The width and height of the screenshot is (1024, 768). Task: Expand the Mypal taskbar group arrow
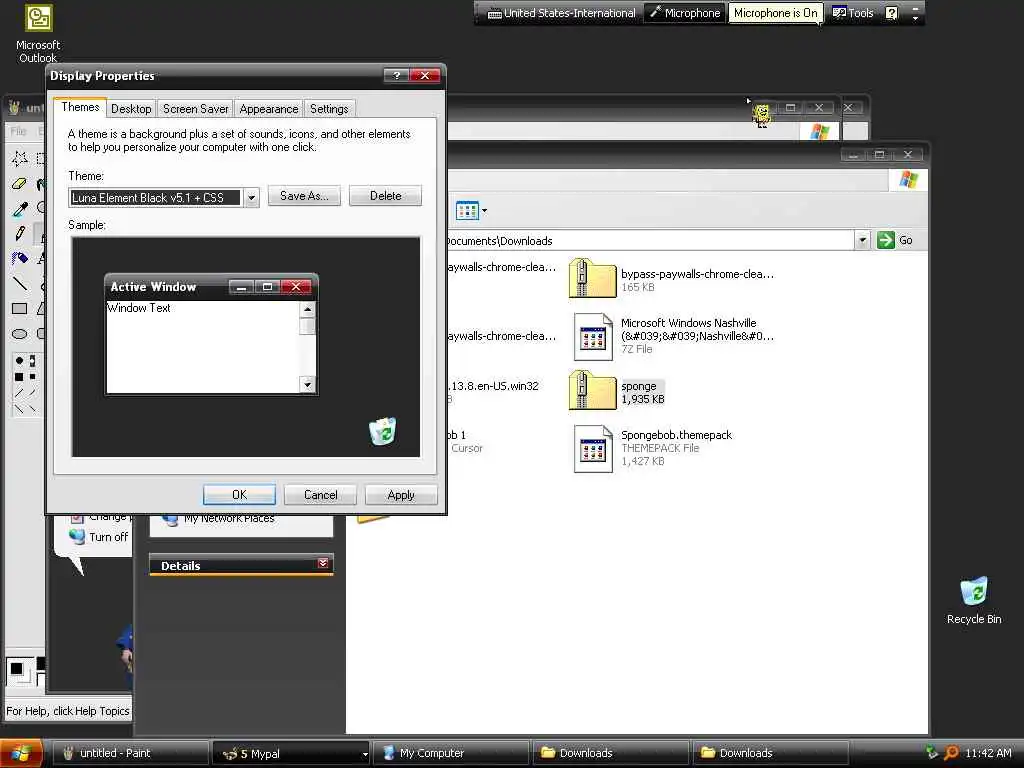[364, 754]
